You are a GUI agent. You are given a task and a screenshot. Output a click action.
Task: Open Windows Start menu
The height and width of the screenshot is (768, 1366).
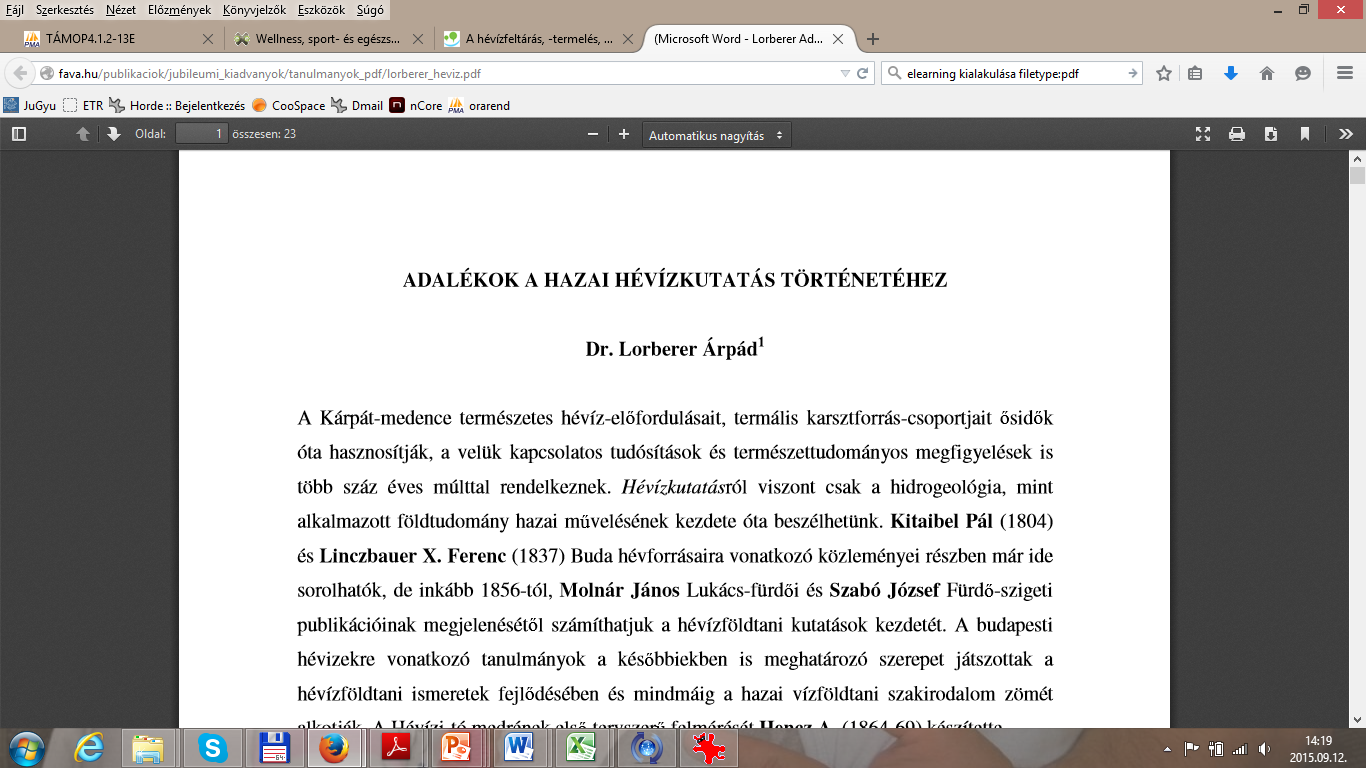pos(27,747)
